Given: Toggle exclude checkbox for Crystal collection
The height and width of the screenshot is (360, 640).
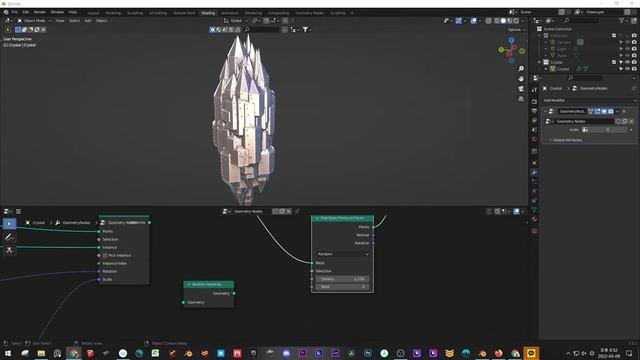Looking at the screenshot, I should point(614,62).
